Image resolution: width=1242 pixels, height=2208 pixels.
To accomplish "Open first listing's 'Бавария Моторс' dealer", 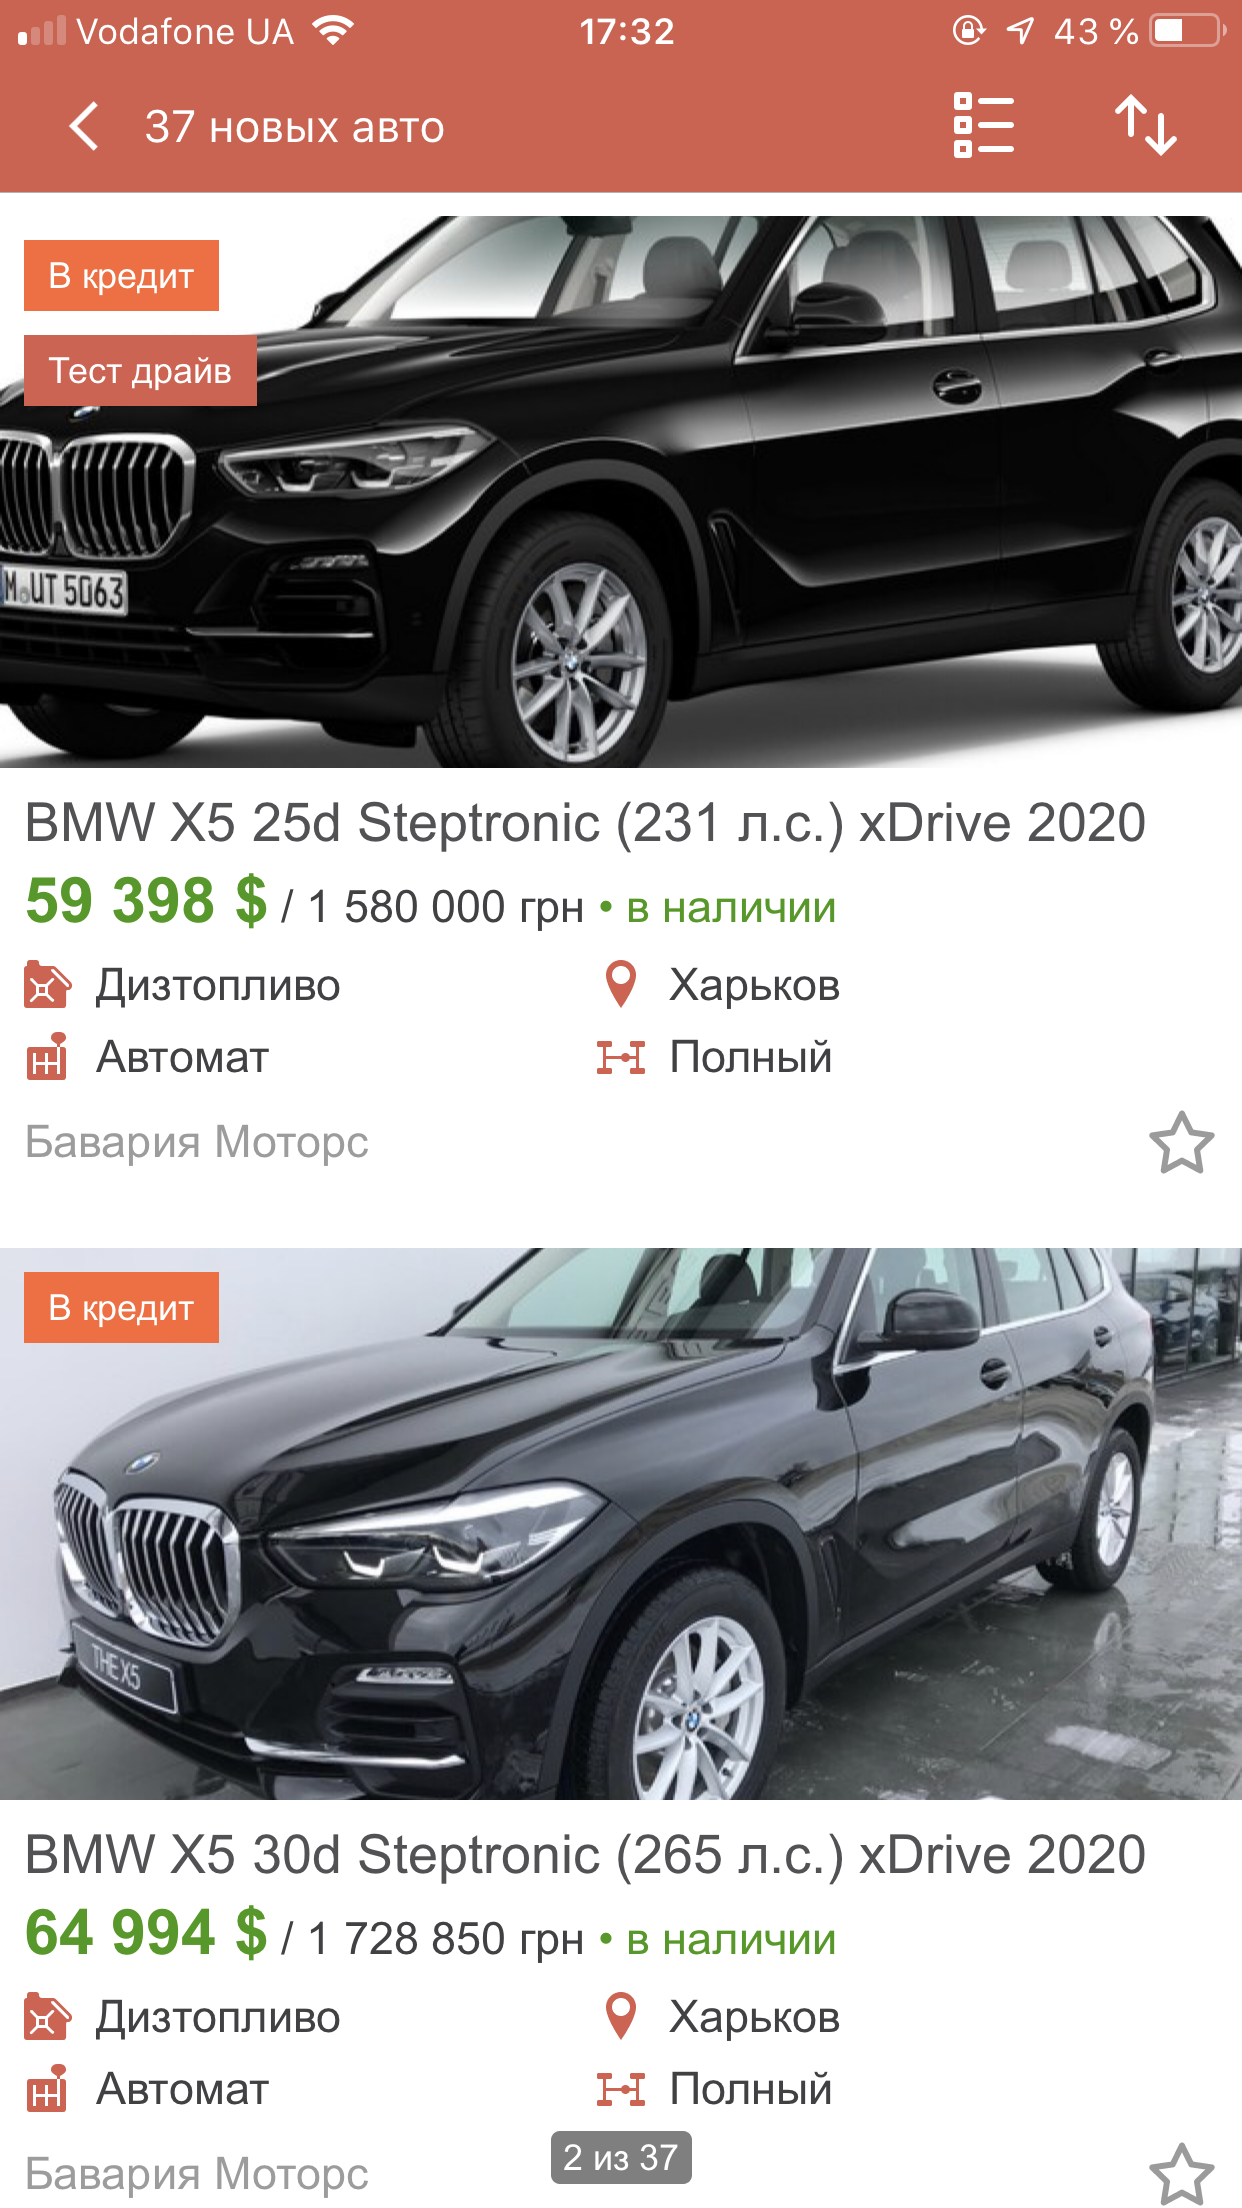I will pos(197,1142).
